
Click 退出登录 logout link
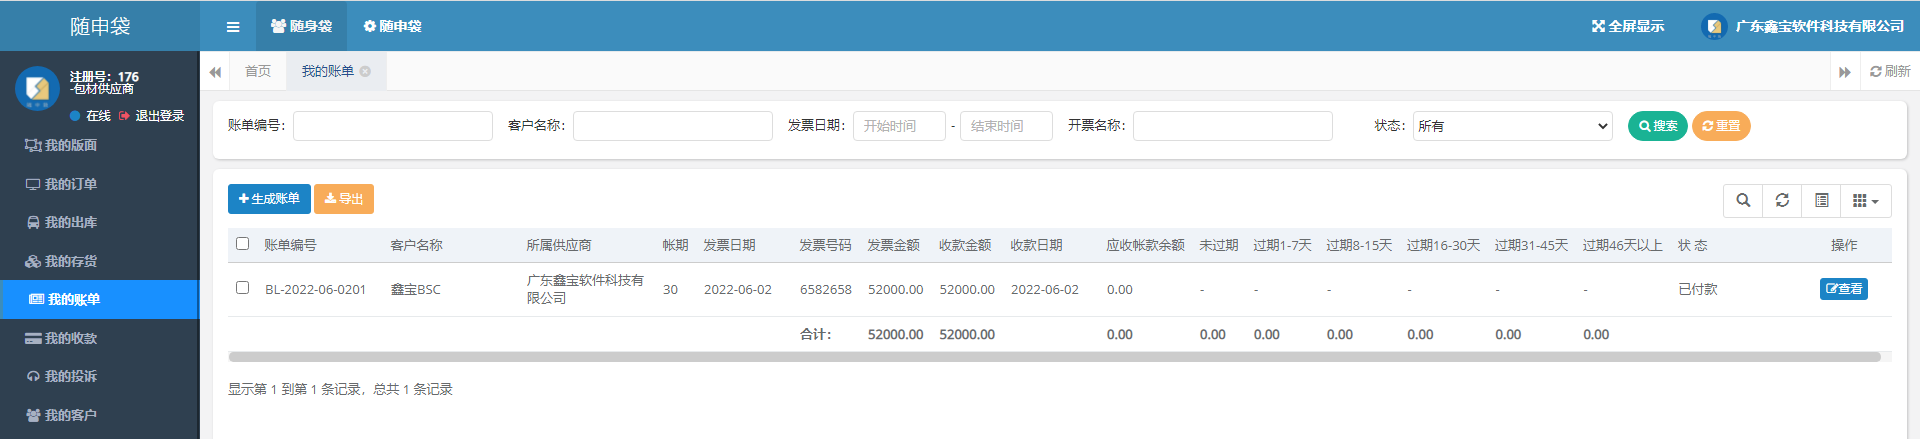click(x=152, y=116)
